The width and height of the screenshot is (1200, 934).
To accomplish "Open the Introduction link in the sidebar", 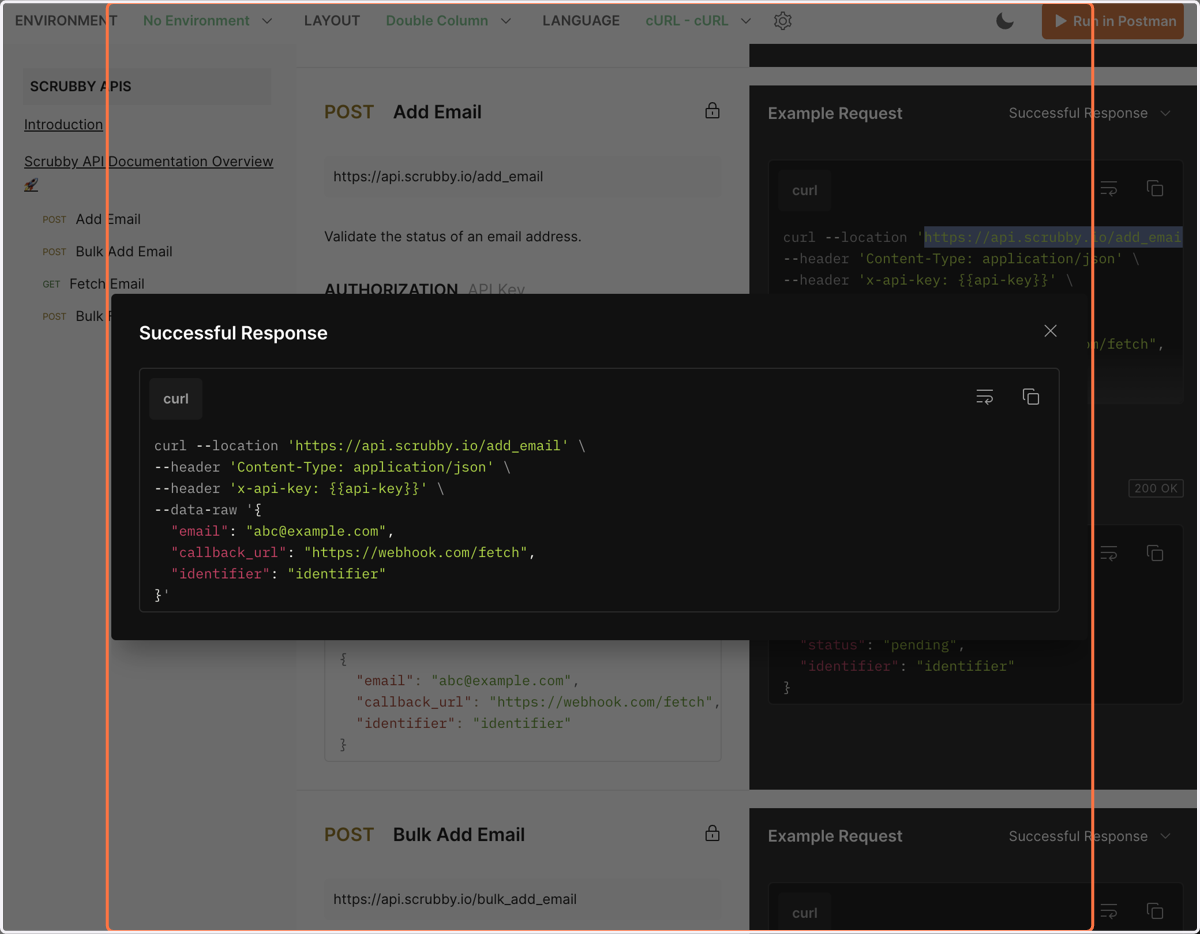I will tap(63, 124).
